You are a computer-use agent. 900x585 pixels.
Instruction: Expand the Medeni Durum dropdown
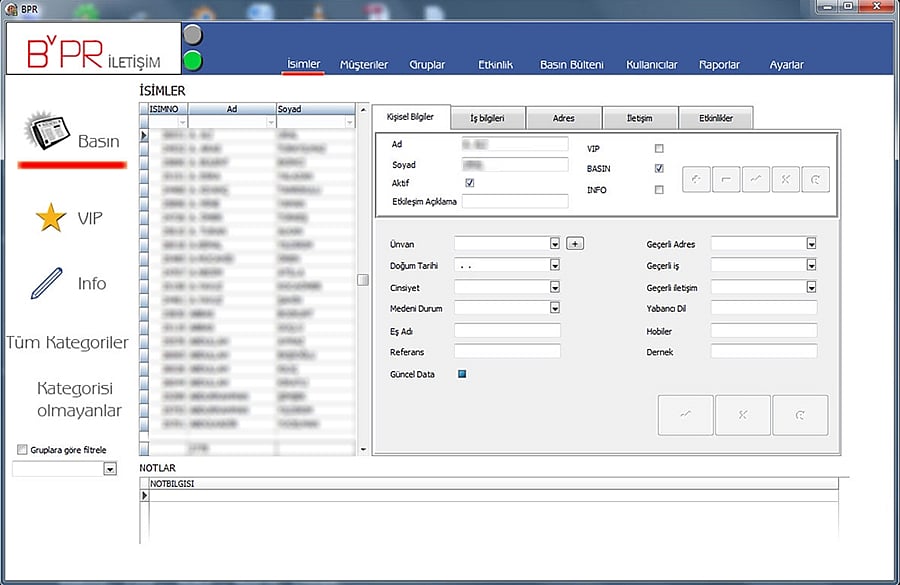554,308
